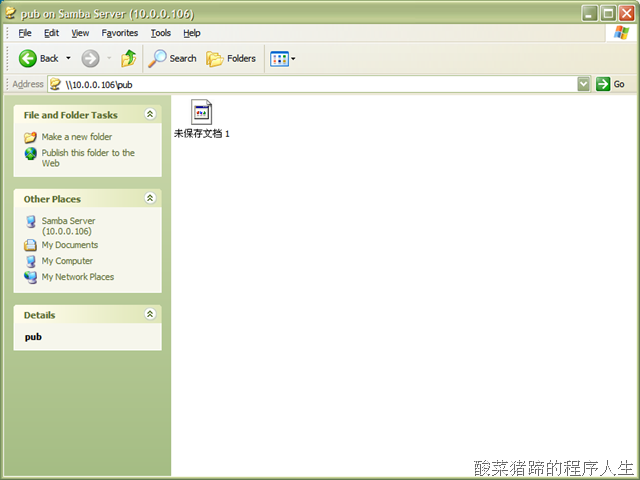Open the Forward history dropdown arrow
Viewport: 640px width, 480px height.
pyautogui.click(x=109, y=58)
